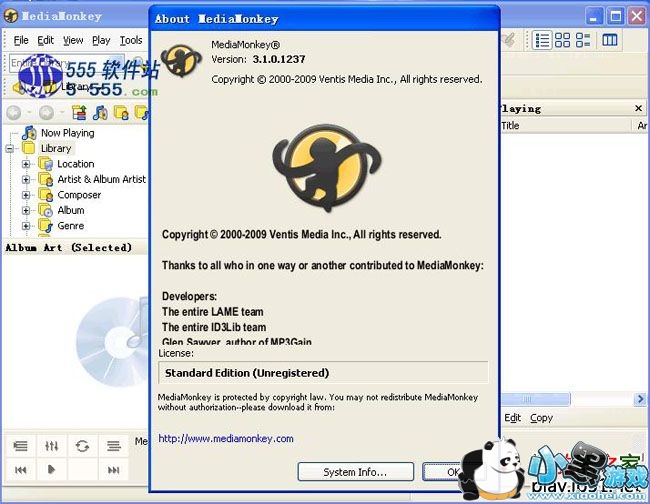This screenshot has height=504, width=650.
Task: Click OK in the About dialog
Action: coord(452,472)
